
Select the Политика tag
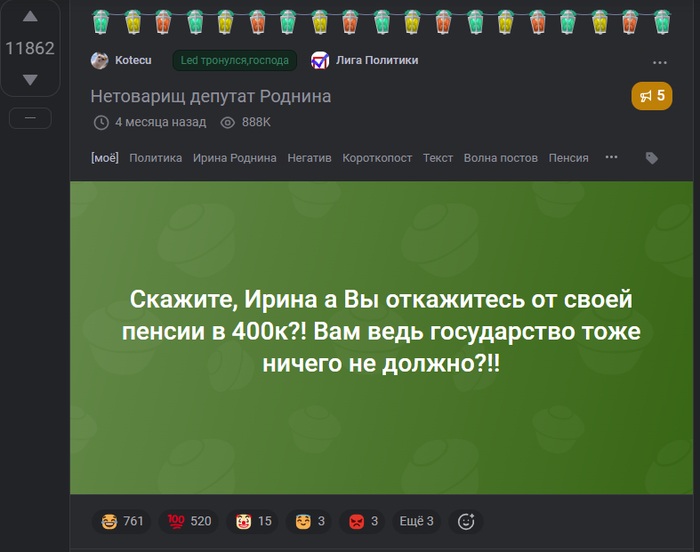click(x=155, y=158)
